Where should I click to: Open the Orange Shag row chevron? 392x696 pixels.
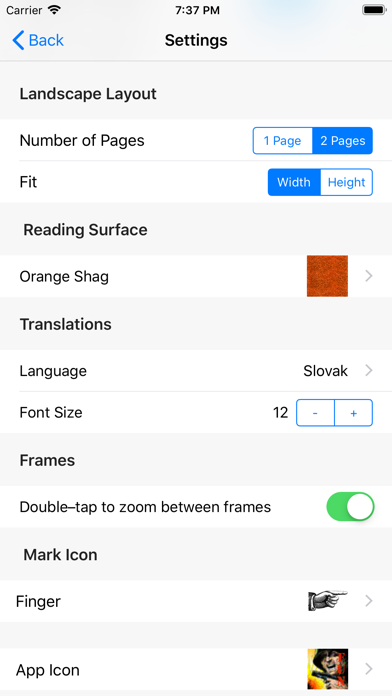click(368, 276)
